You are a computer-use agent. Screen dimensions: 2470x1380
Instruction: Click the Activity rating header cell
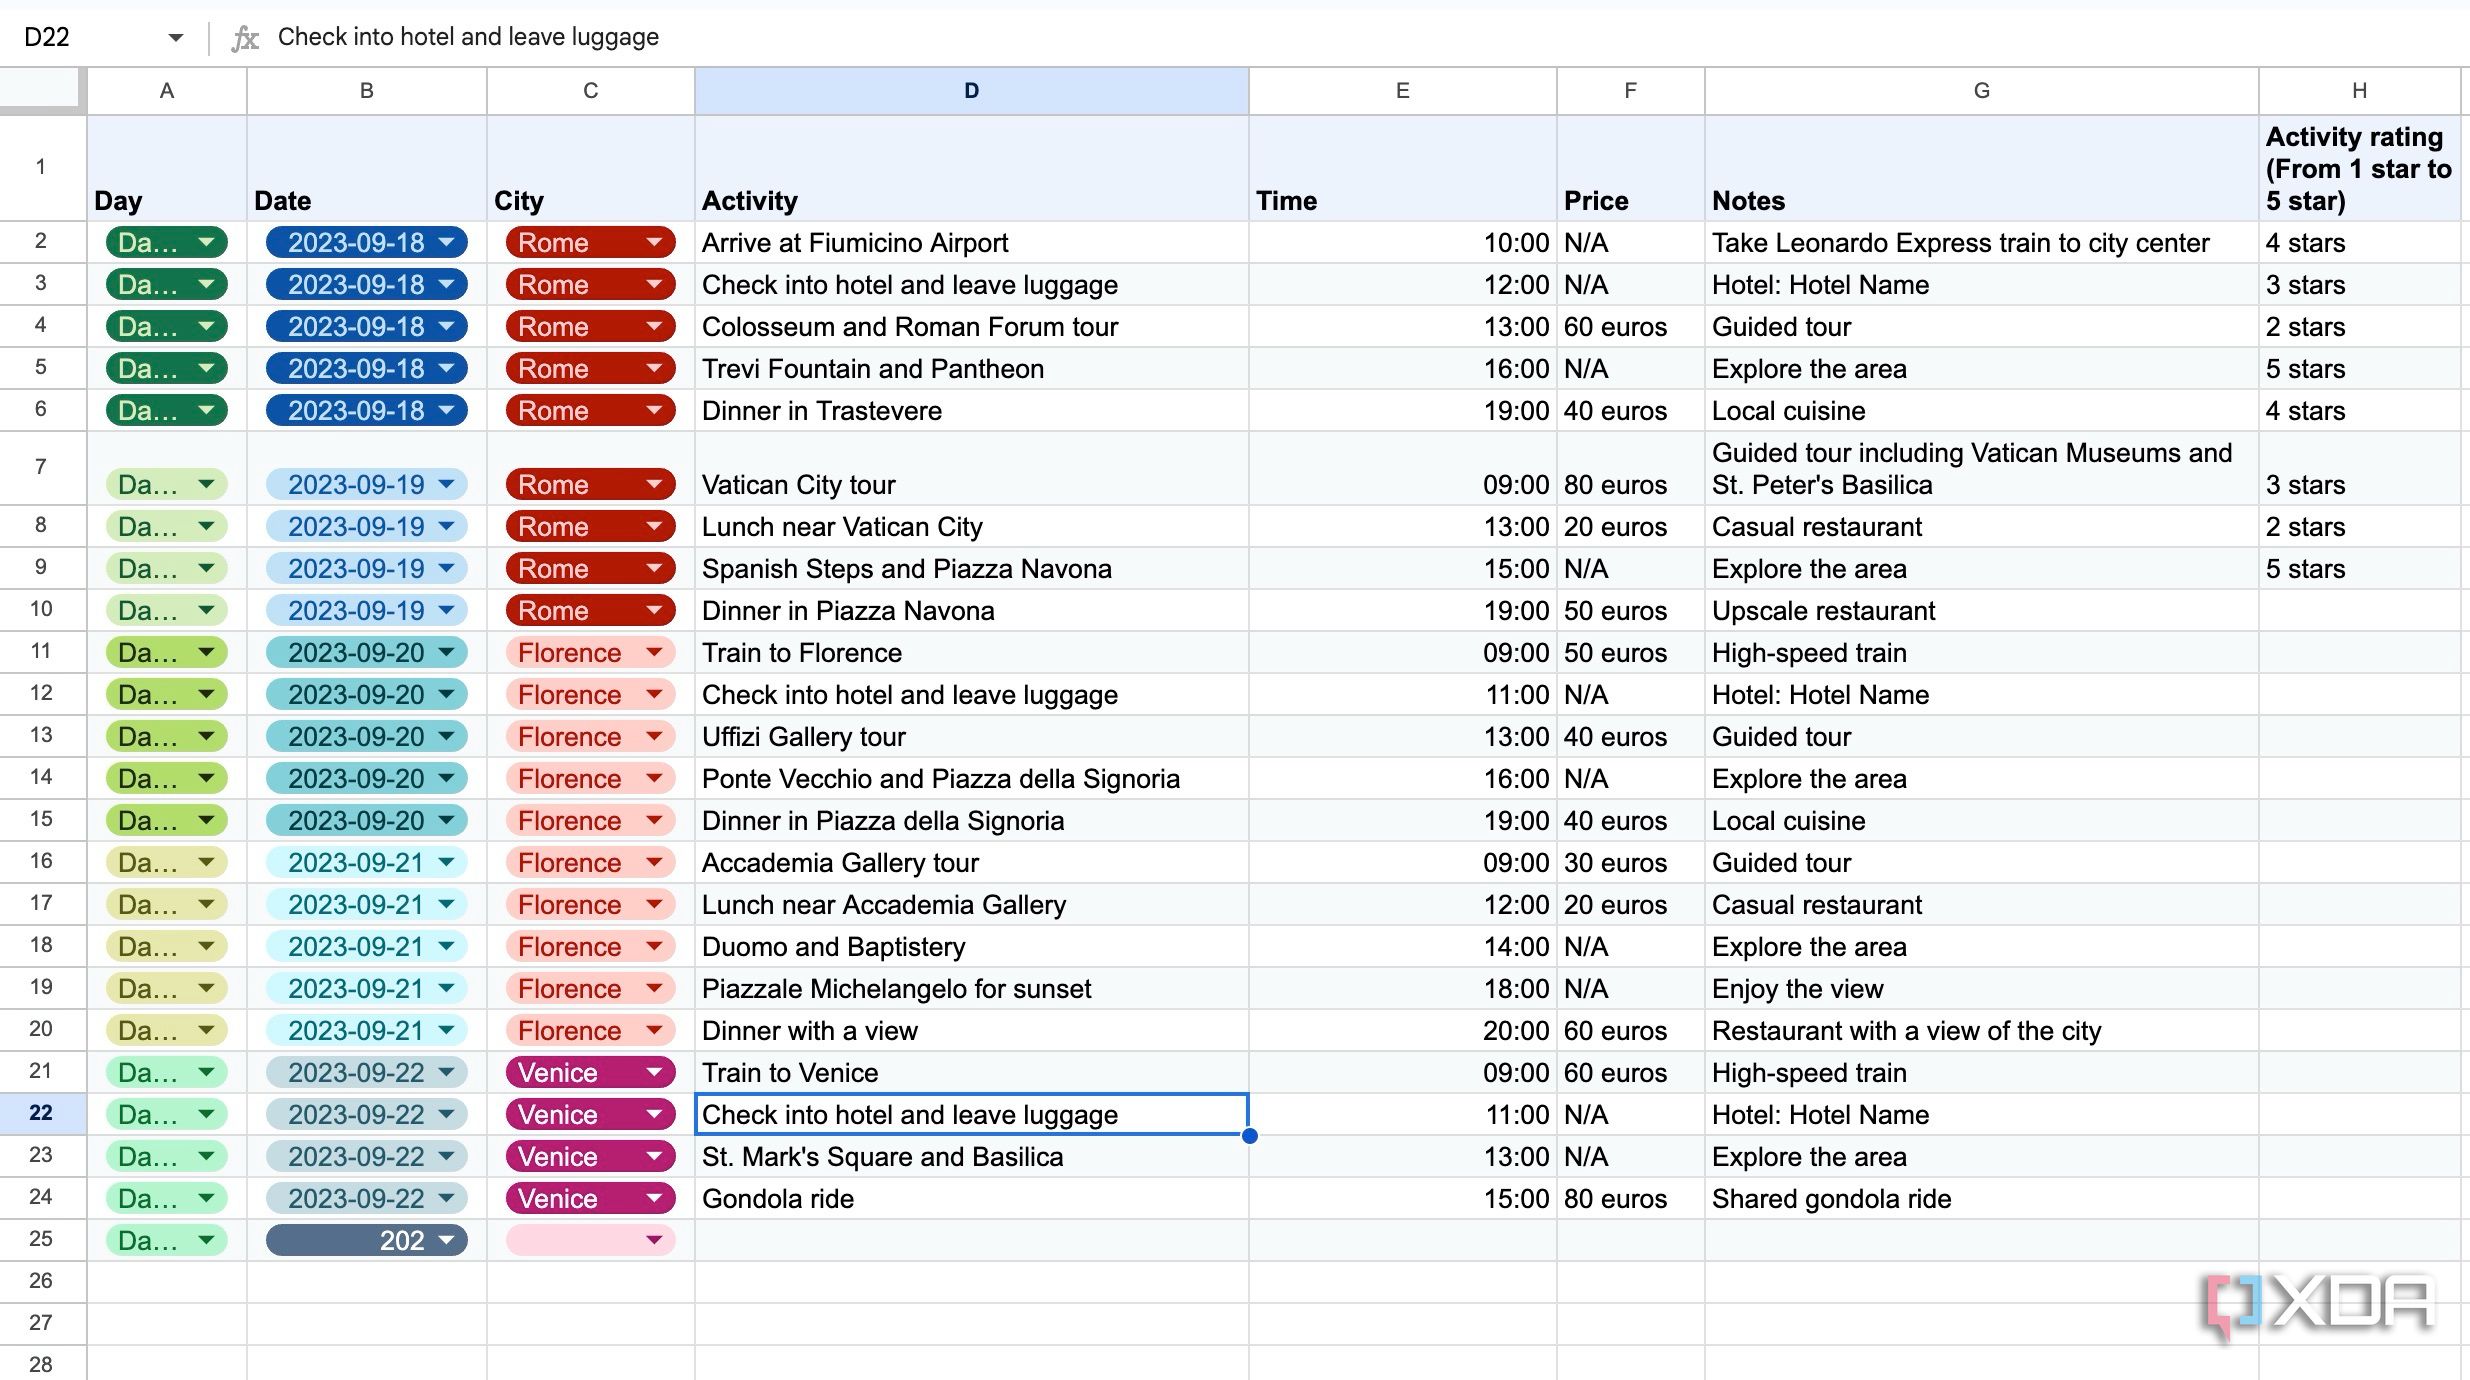pyautogui.click(x=2356, y=168)
